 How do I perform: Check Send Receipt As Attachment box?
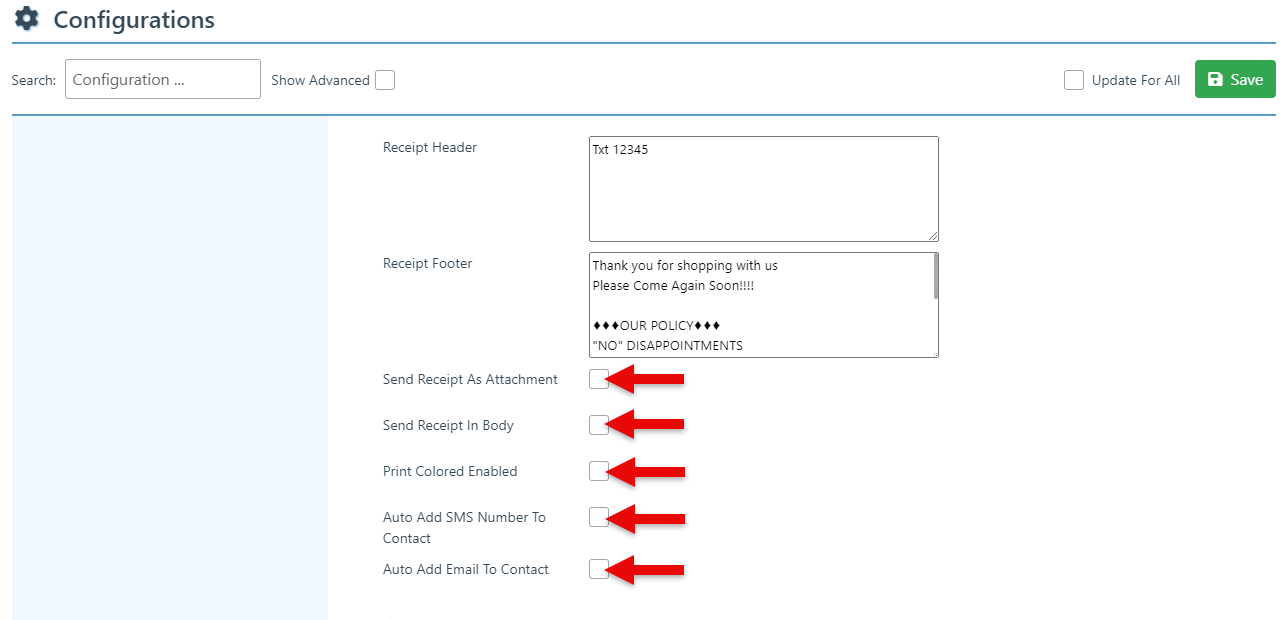click(598, 379)
